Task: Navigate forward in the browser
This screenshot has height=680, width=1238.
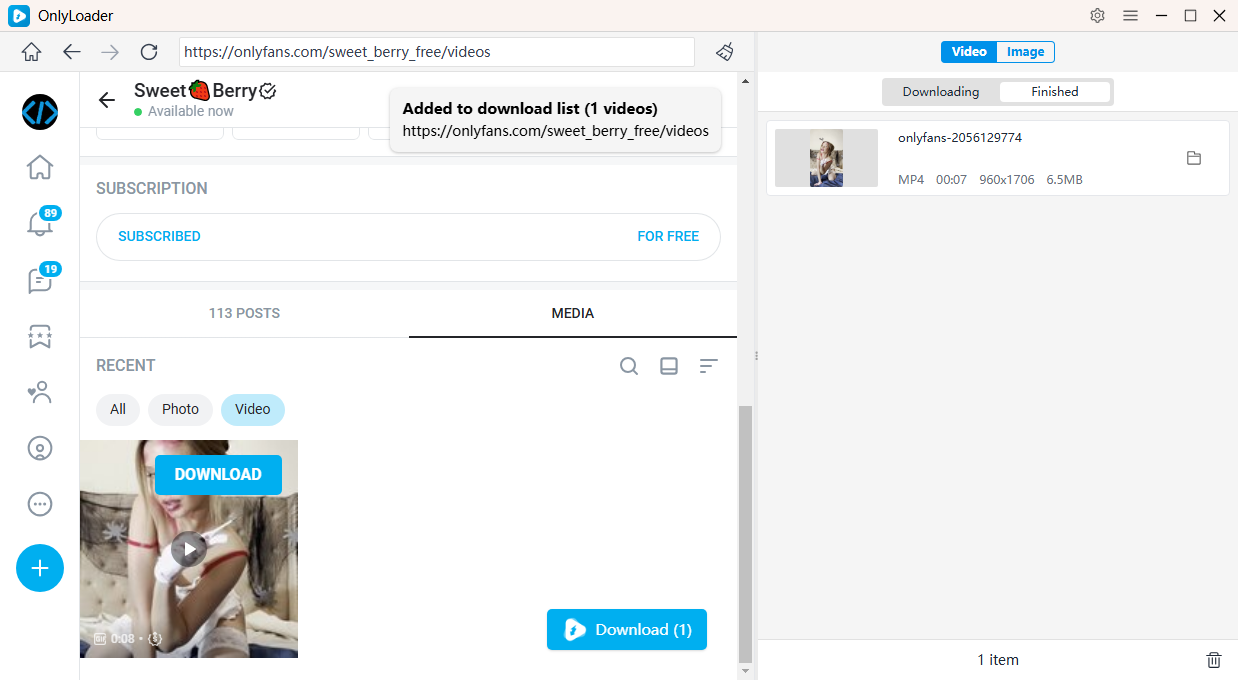Action: pos(110,52)
